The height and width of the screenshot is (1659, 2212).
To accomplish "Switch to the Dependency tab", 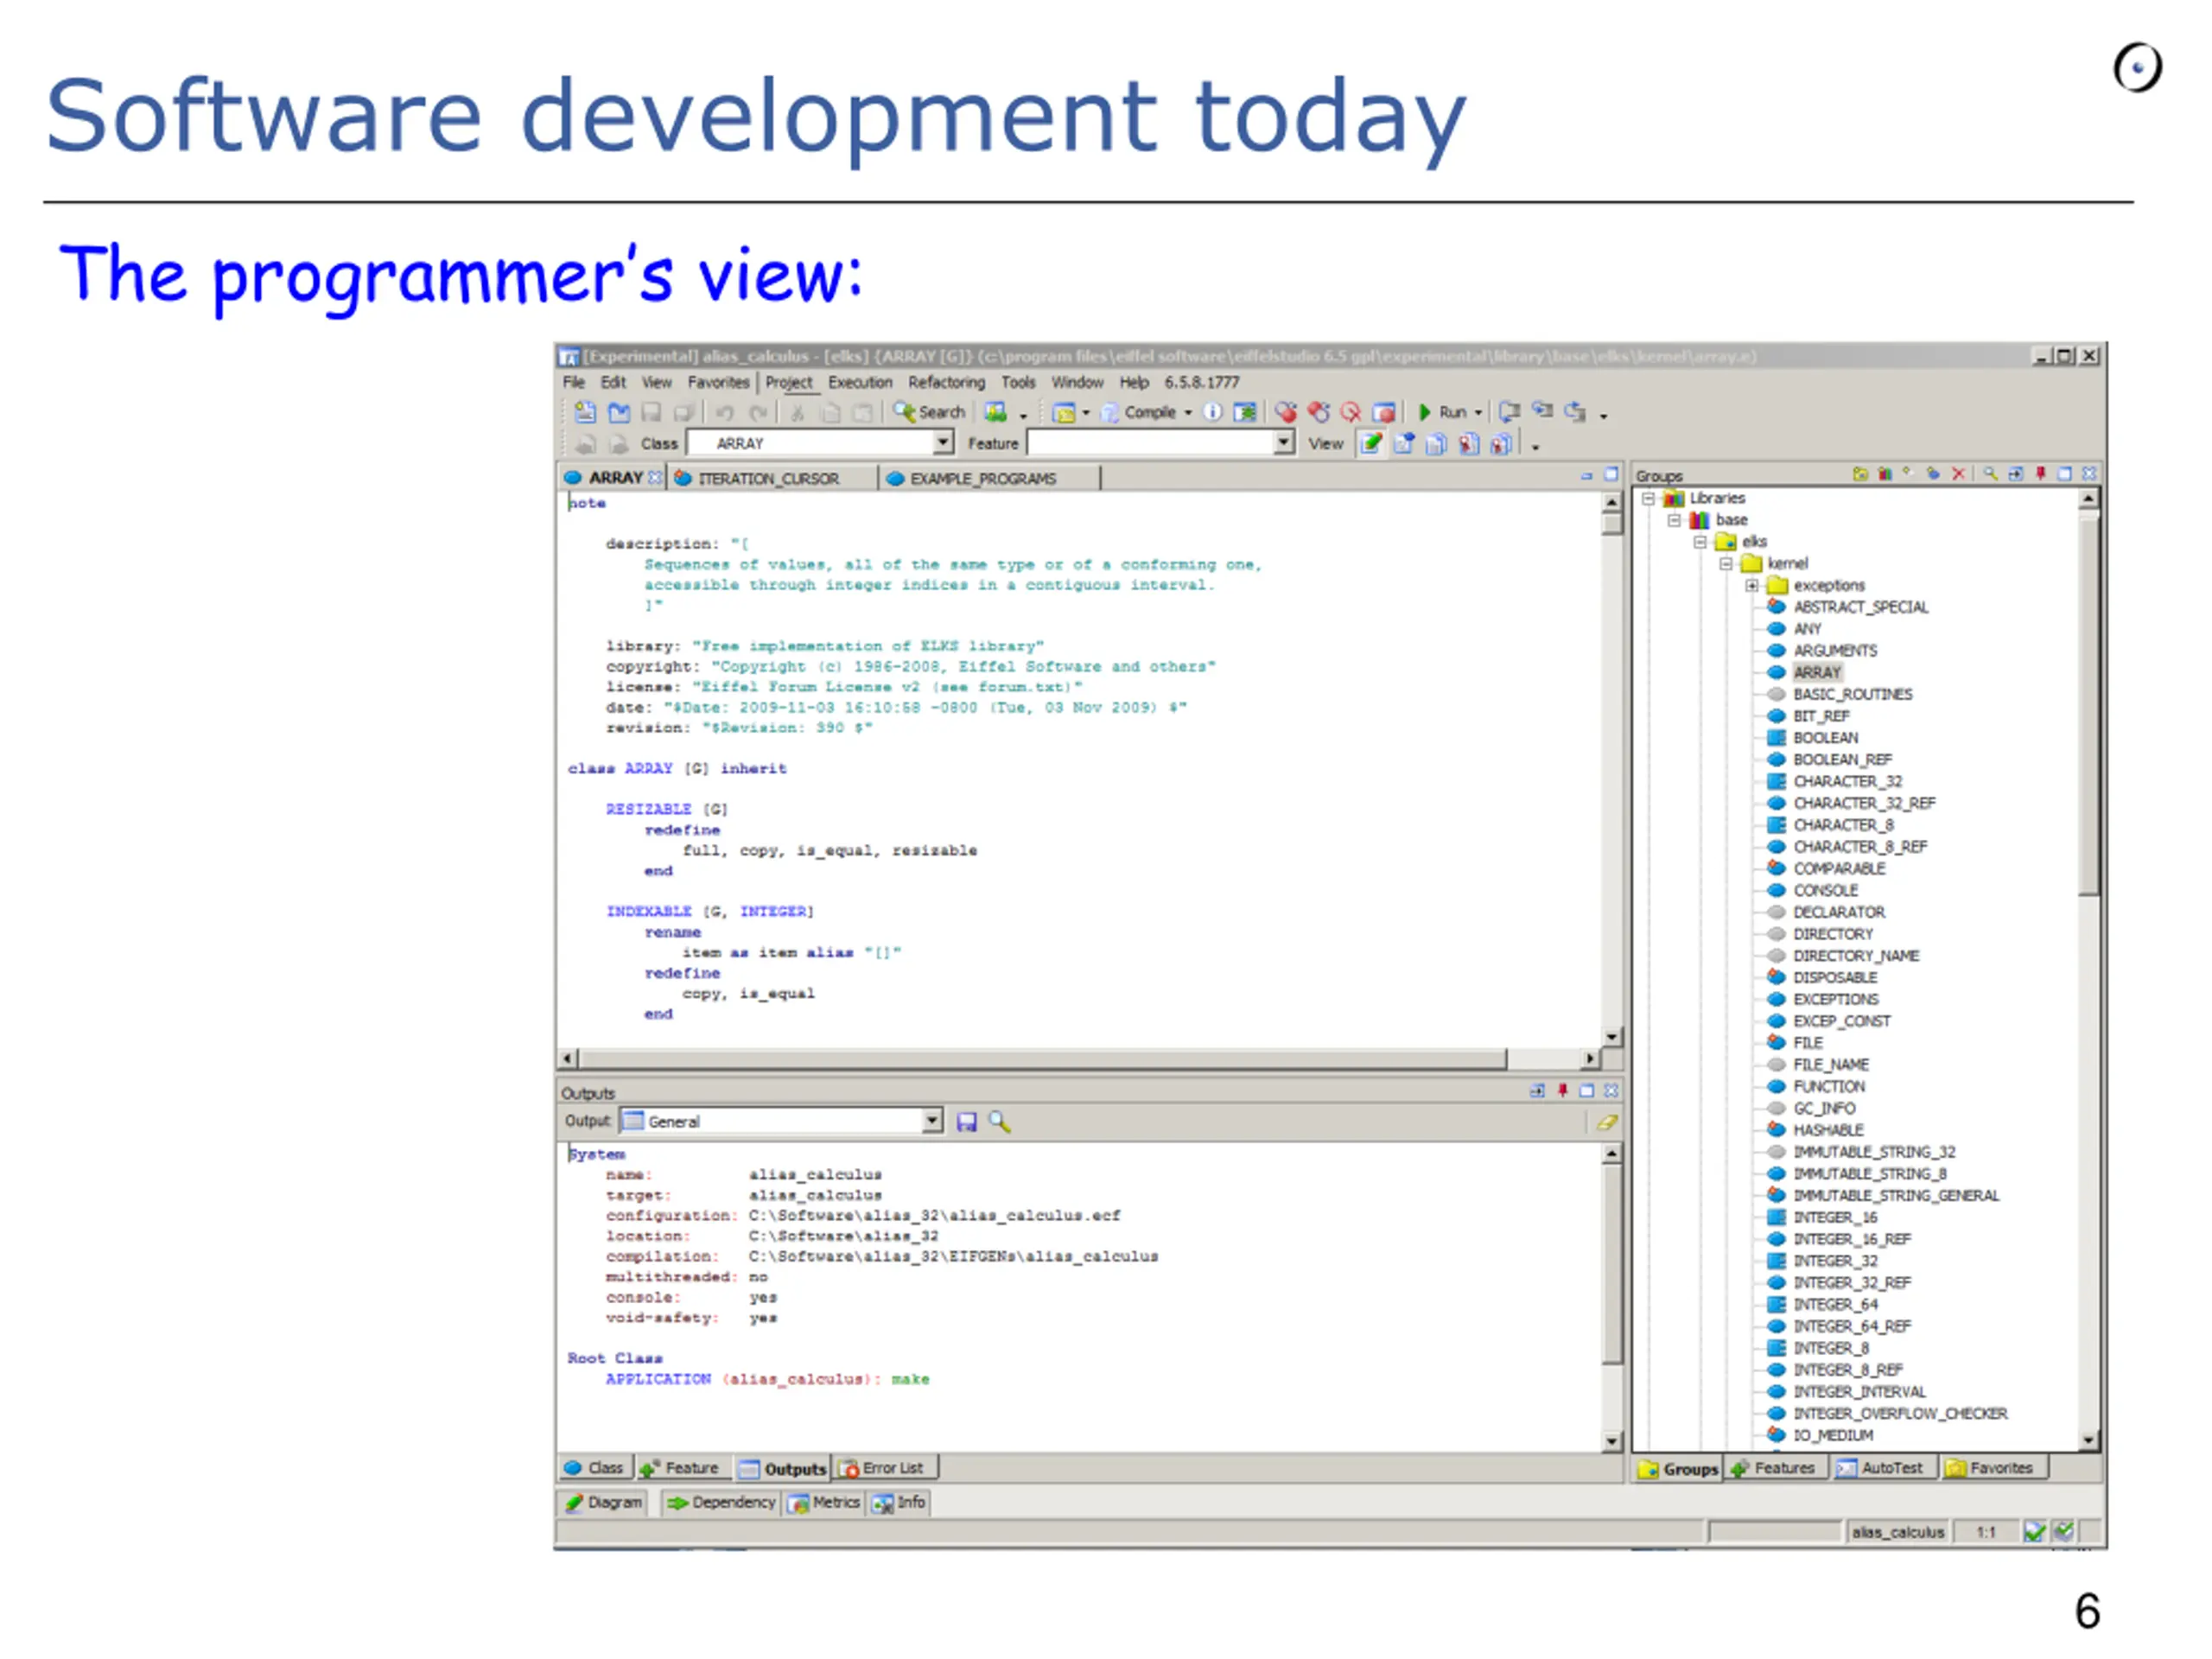I will 721,1502.
